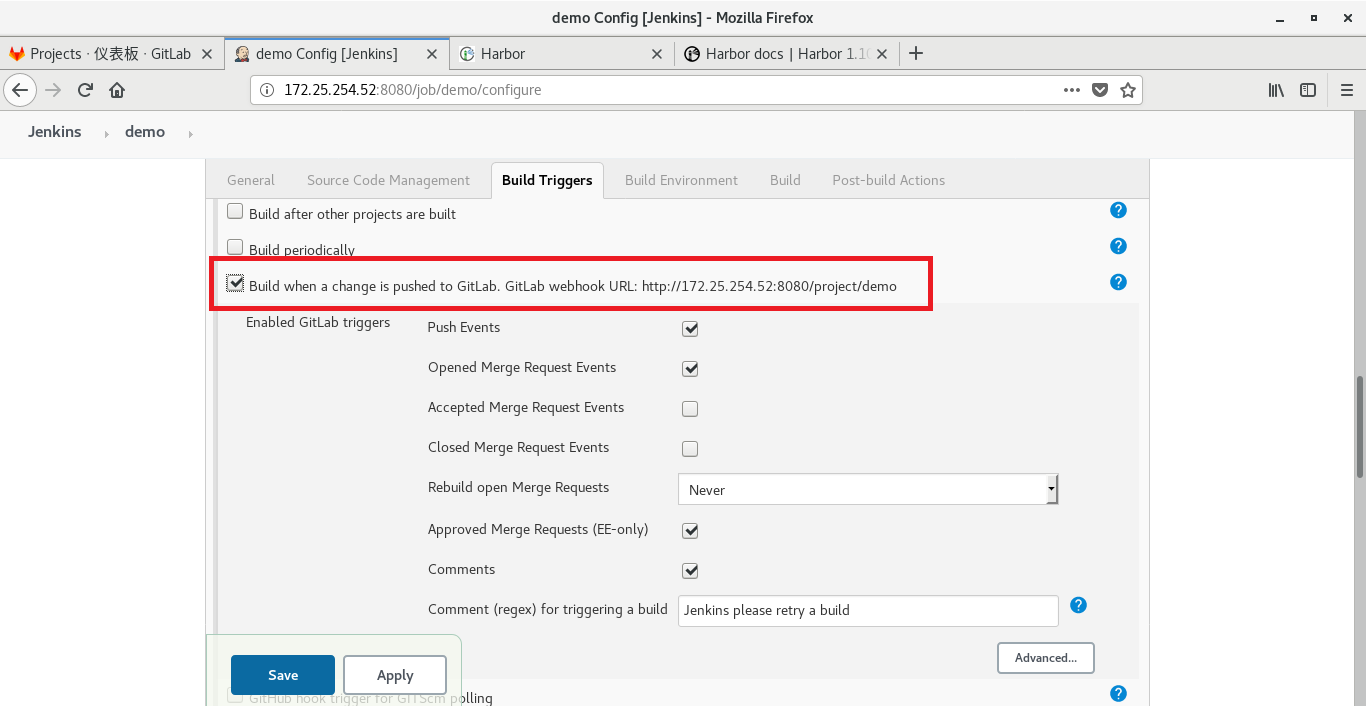This screenshot has width=1366, height=706.
Task: Open Jenkins breadcrumb link
Action: (x=55, y=132)
